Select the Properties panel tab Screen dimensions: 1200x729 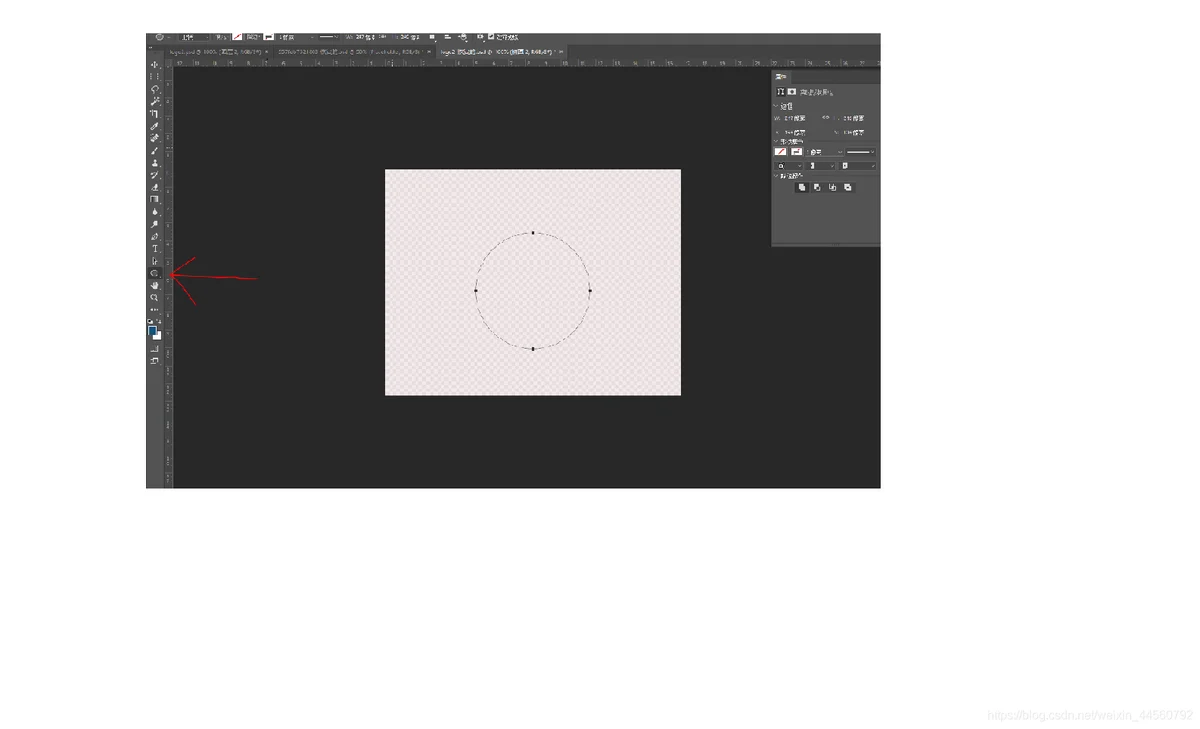[780, 77]
